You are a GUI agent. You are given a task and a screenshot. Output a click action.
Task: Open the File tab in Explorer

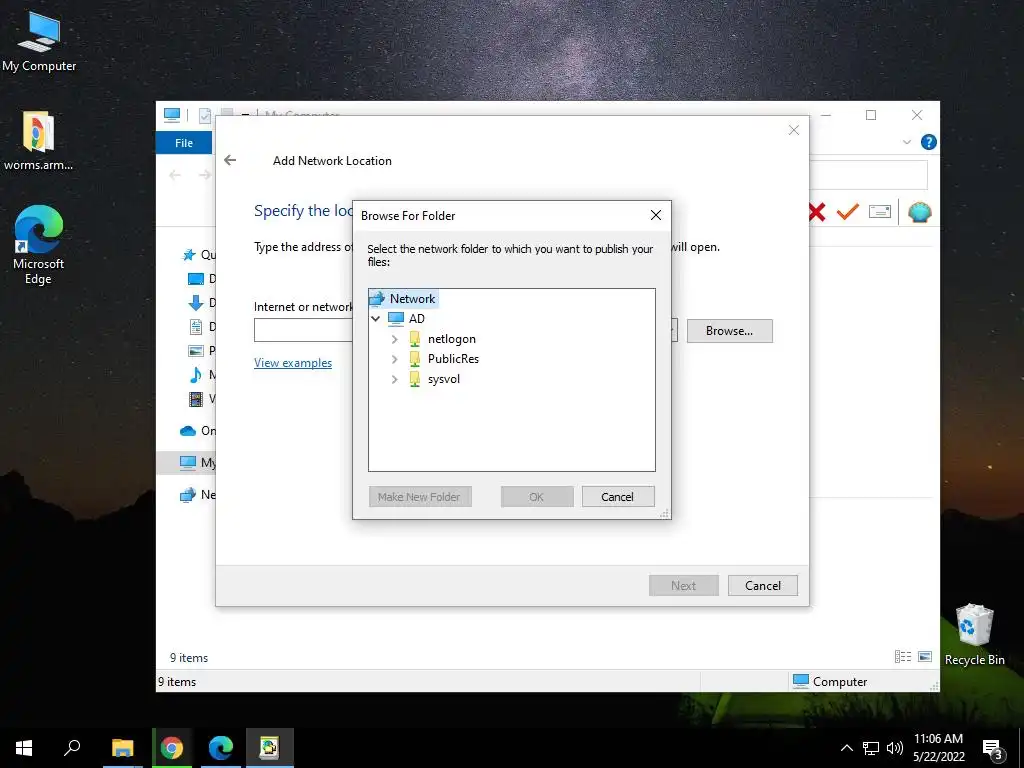(x=184, y=142)
